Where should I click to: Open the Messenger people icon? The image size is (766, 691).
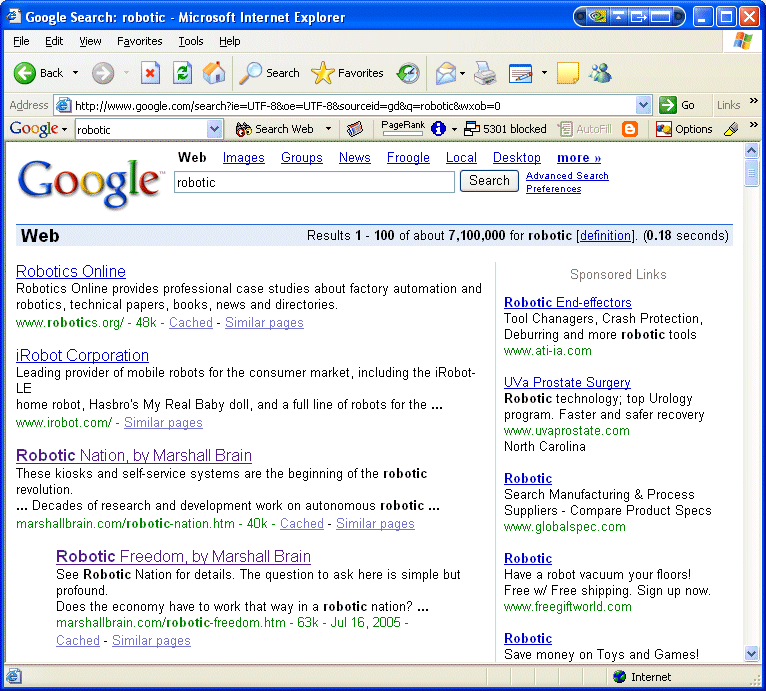click(x=600, y=73)
